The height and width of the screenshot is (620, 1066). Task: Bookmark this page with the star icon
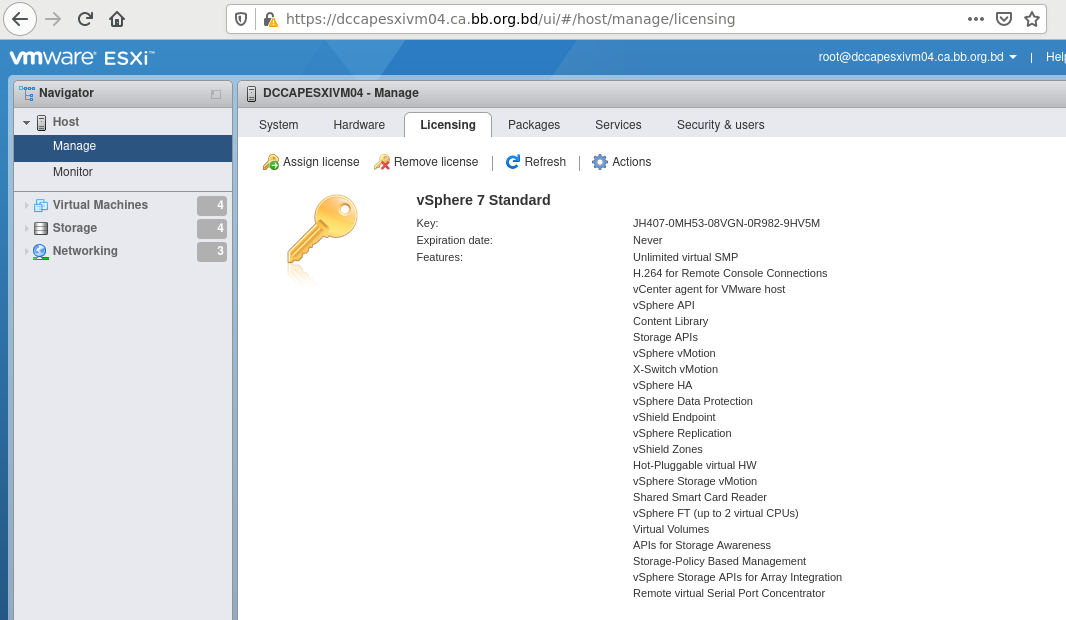click(x=1032, y=19)
